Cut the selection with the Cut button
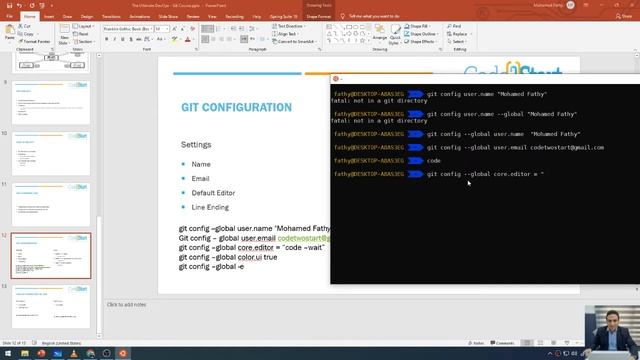640x360 pixels. (x=24, y=26)
